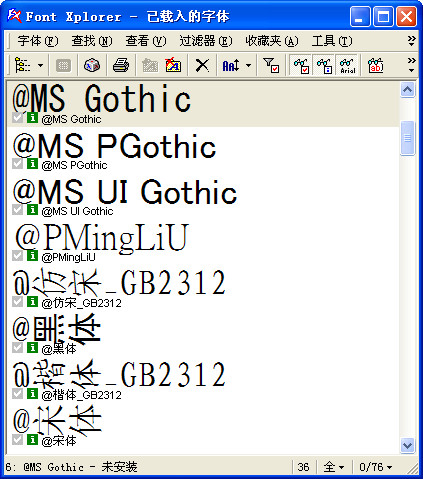Minimize the Font Xplorer window
The height and width of the screenshot is (479, 423).
(x=360, y=16)
